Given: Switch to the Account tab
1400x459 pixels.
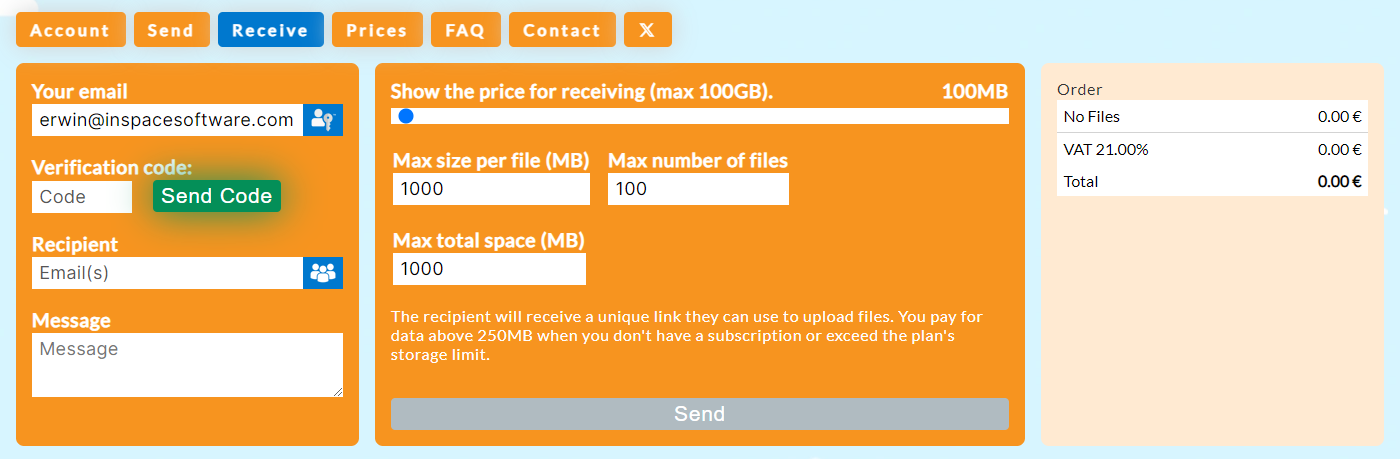Looking at the screenshot, I should [70, 30].
